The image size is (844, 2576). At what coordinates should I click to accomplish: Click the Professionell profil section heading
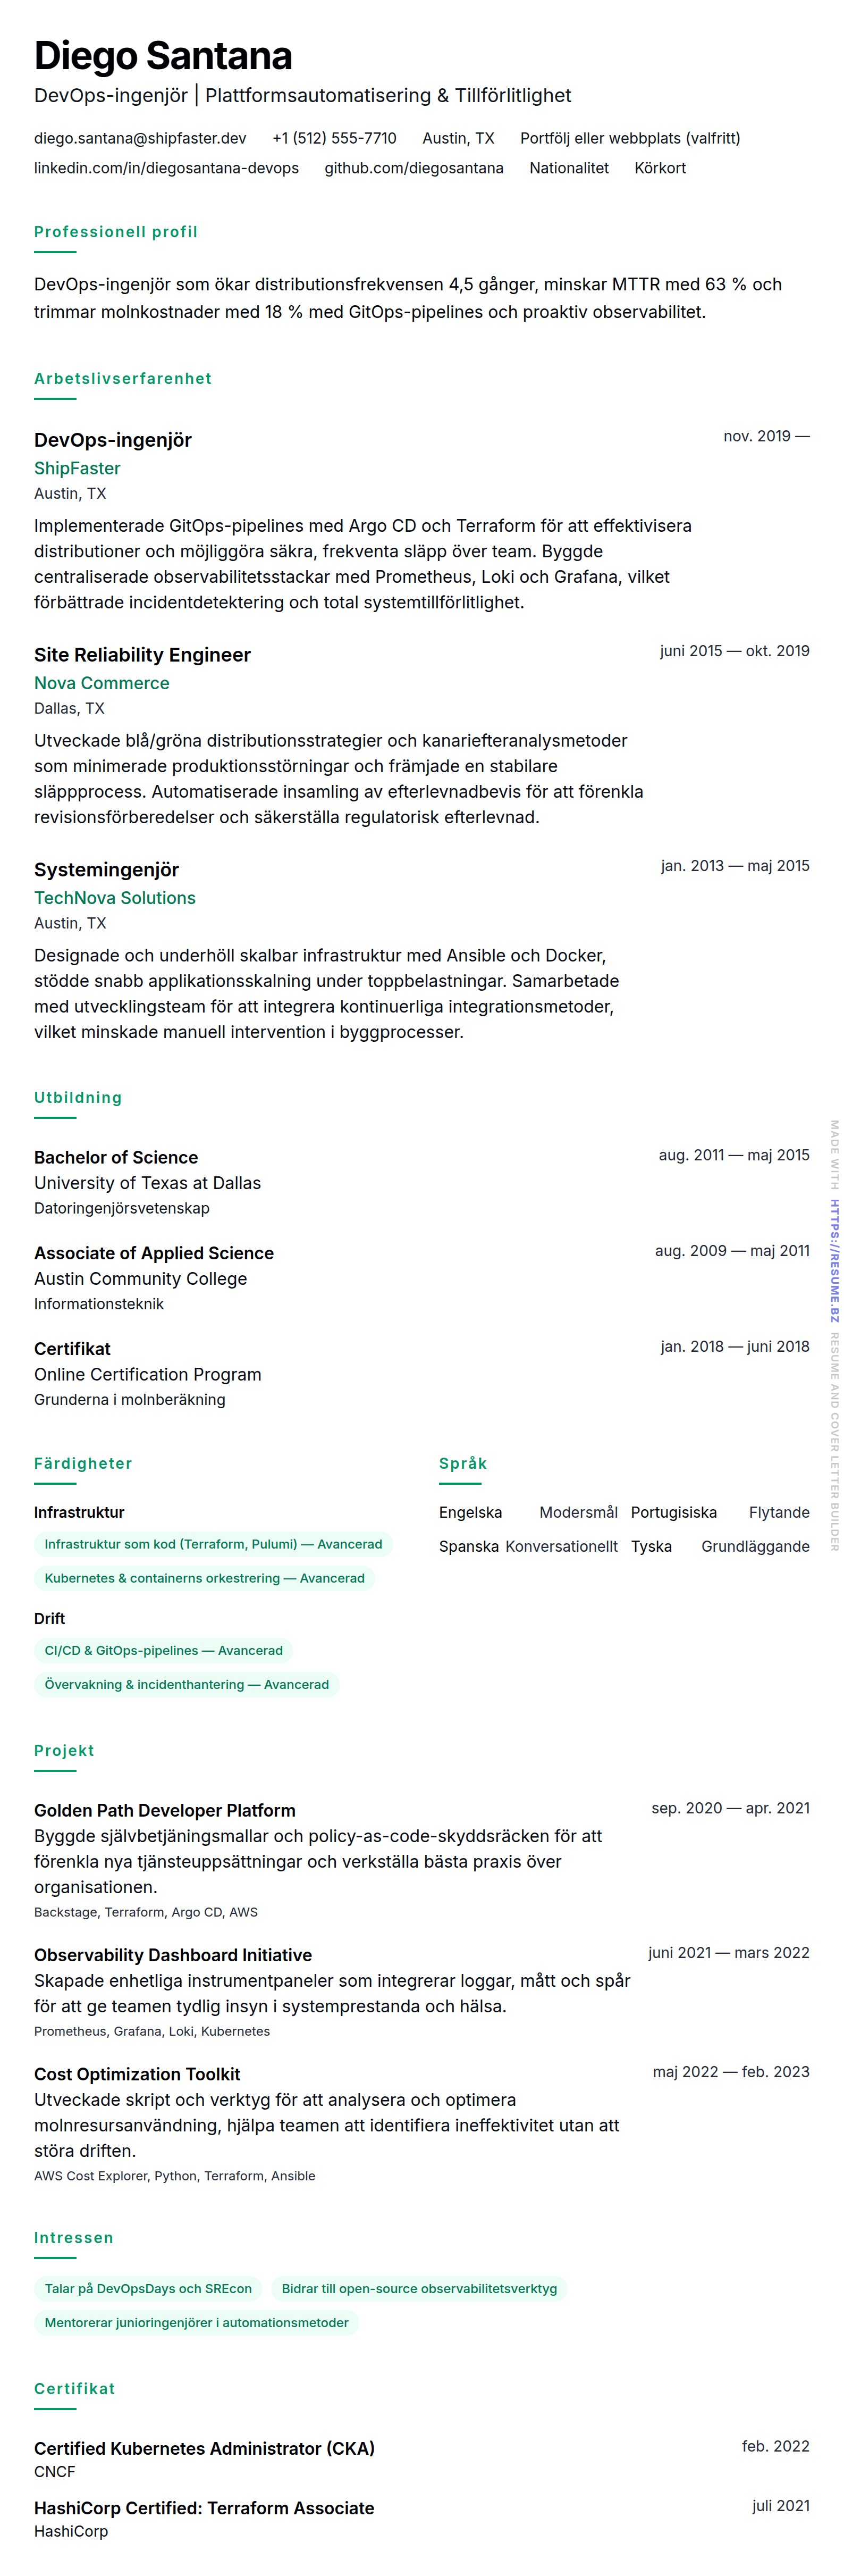(115, 232)
